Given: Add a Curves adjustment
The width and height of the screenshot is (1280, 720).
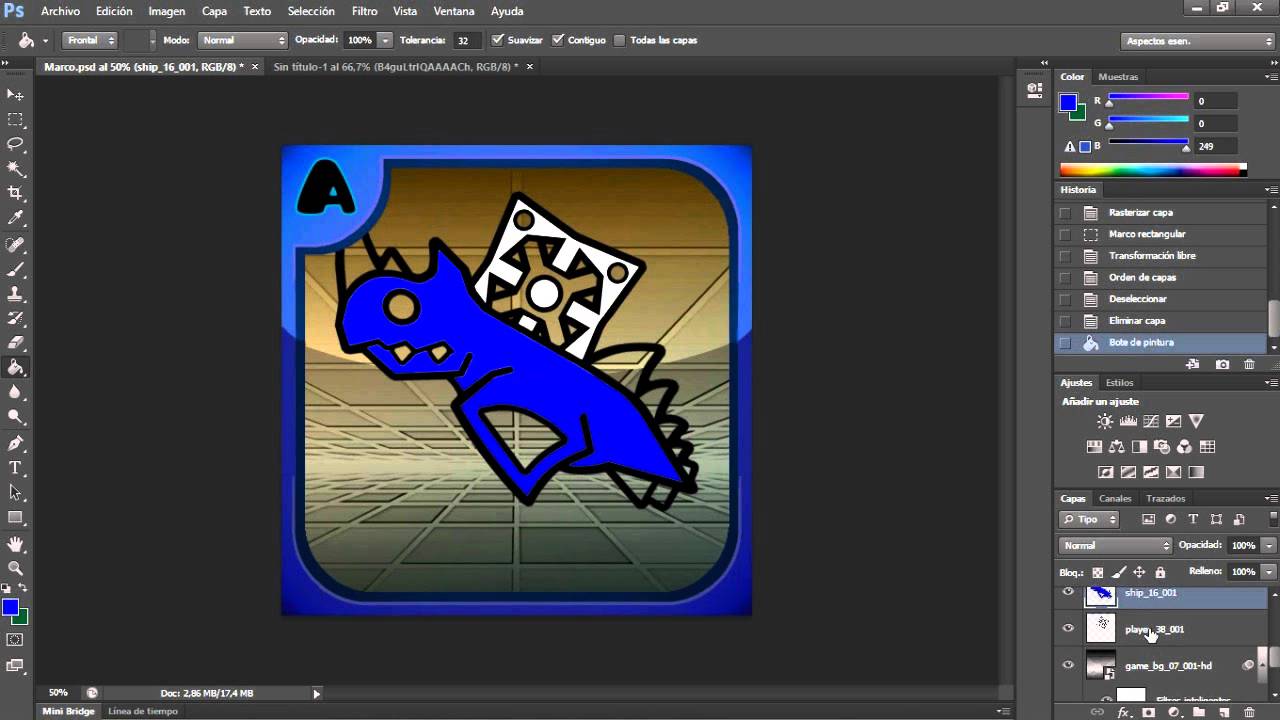Looking at the screenshot, I should 1151,421.
